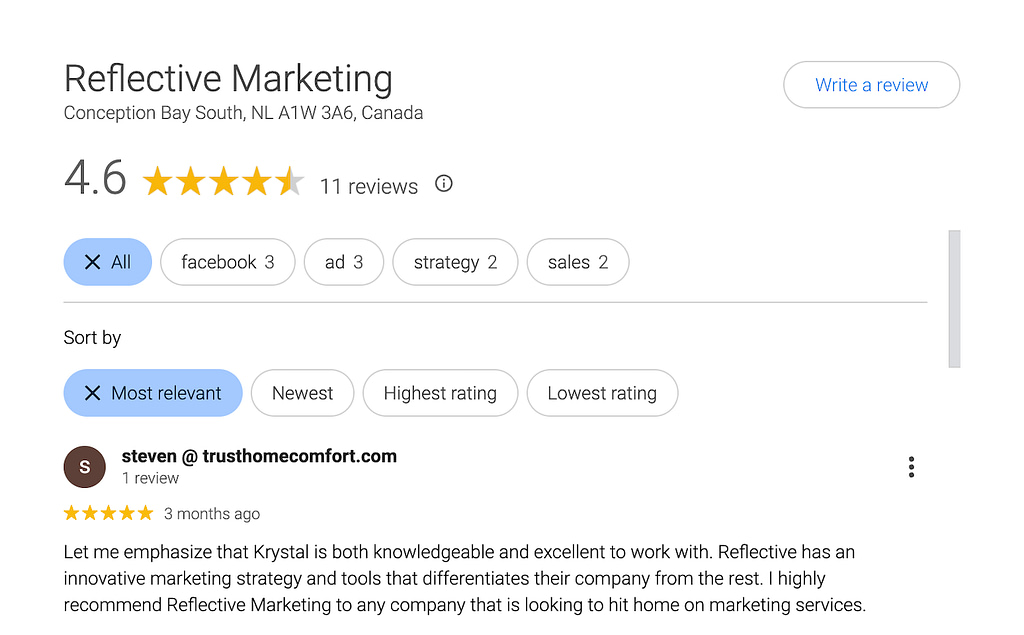Switch to the ad keyword filter
Image resolution: width=1024 pixels, height=635 pixels.
[343, 261]
